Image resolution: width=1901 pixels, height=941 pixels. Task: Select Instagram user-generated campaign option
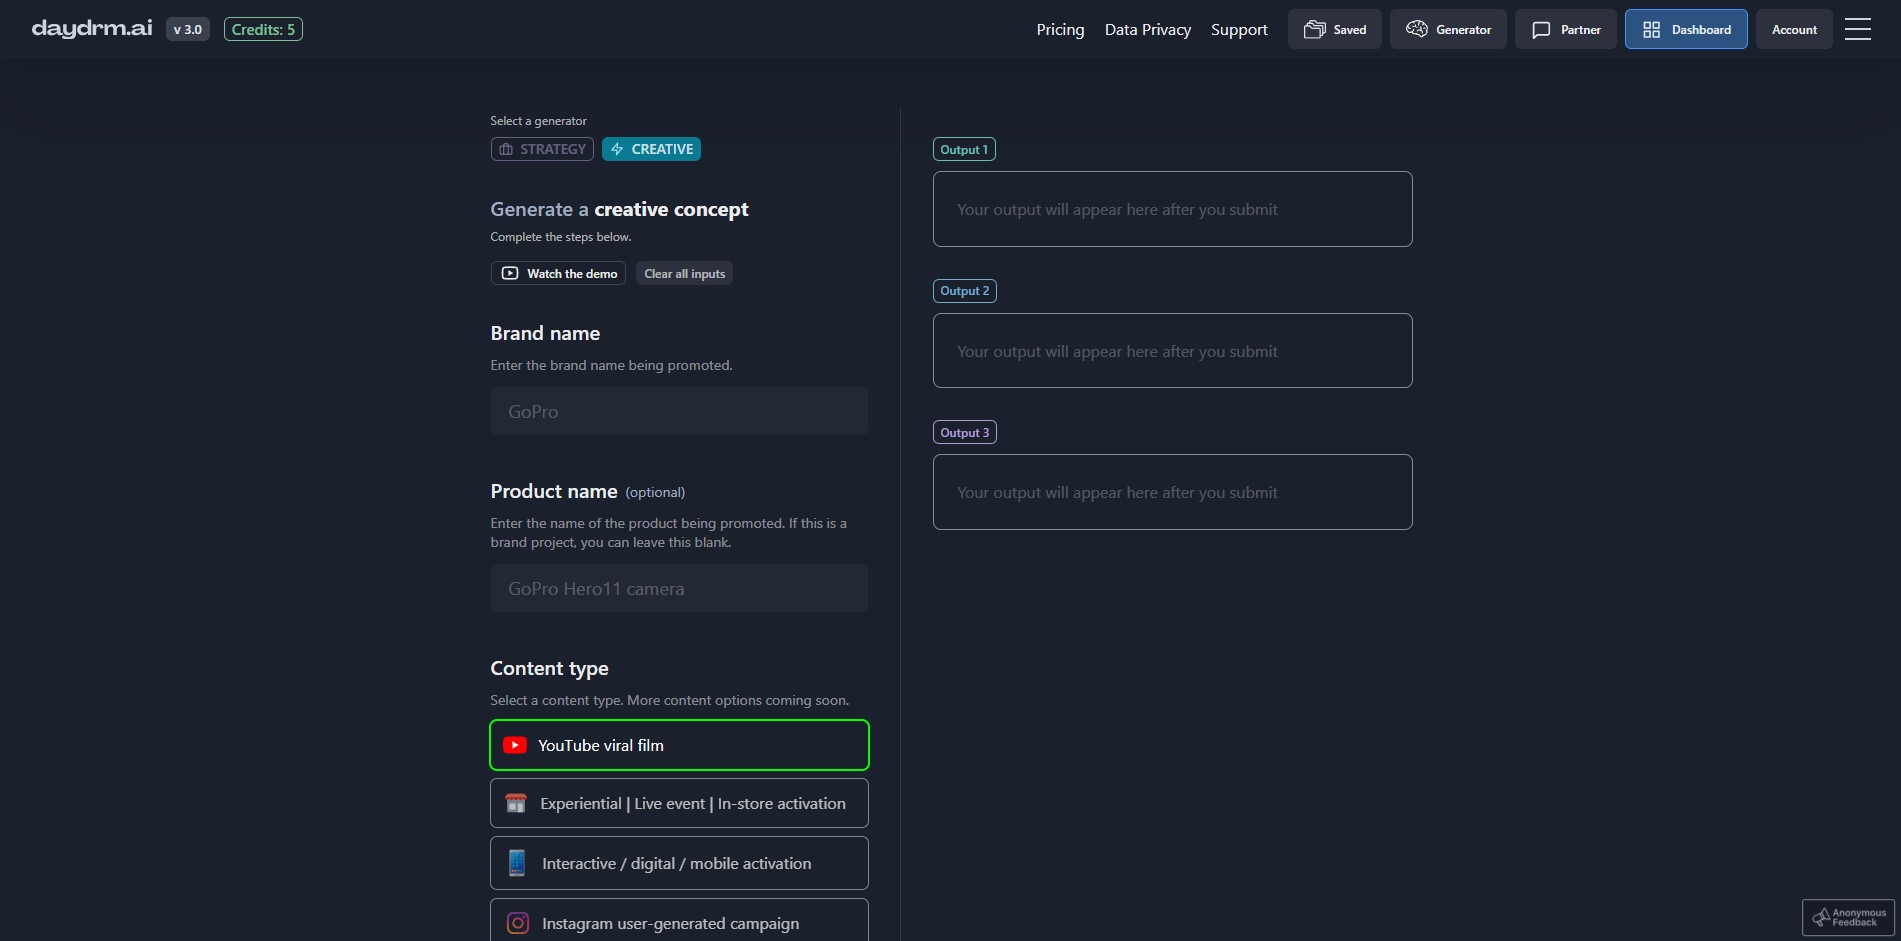click(x=679, y=921)
